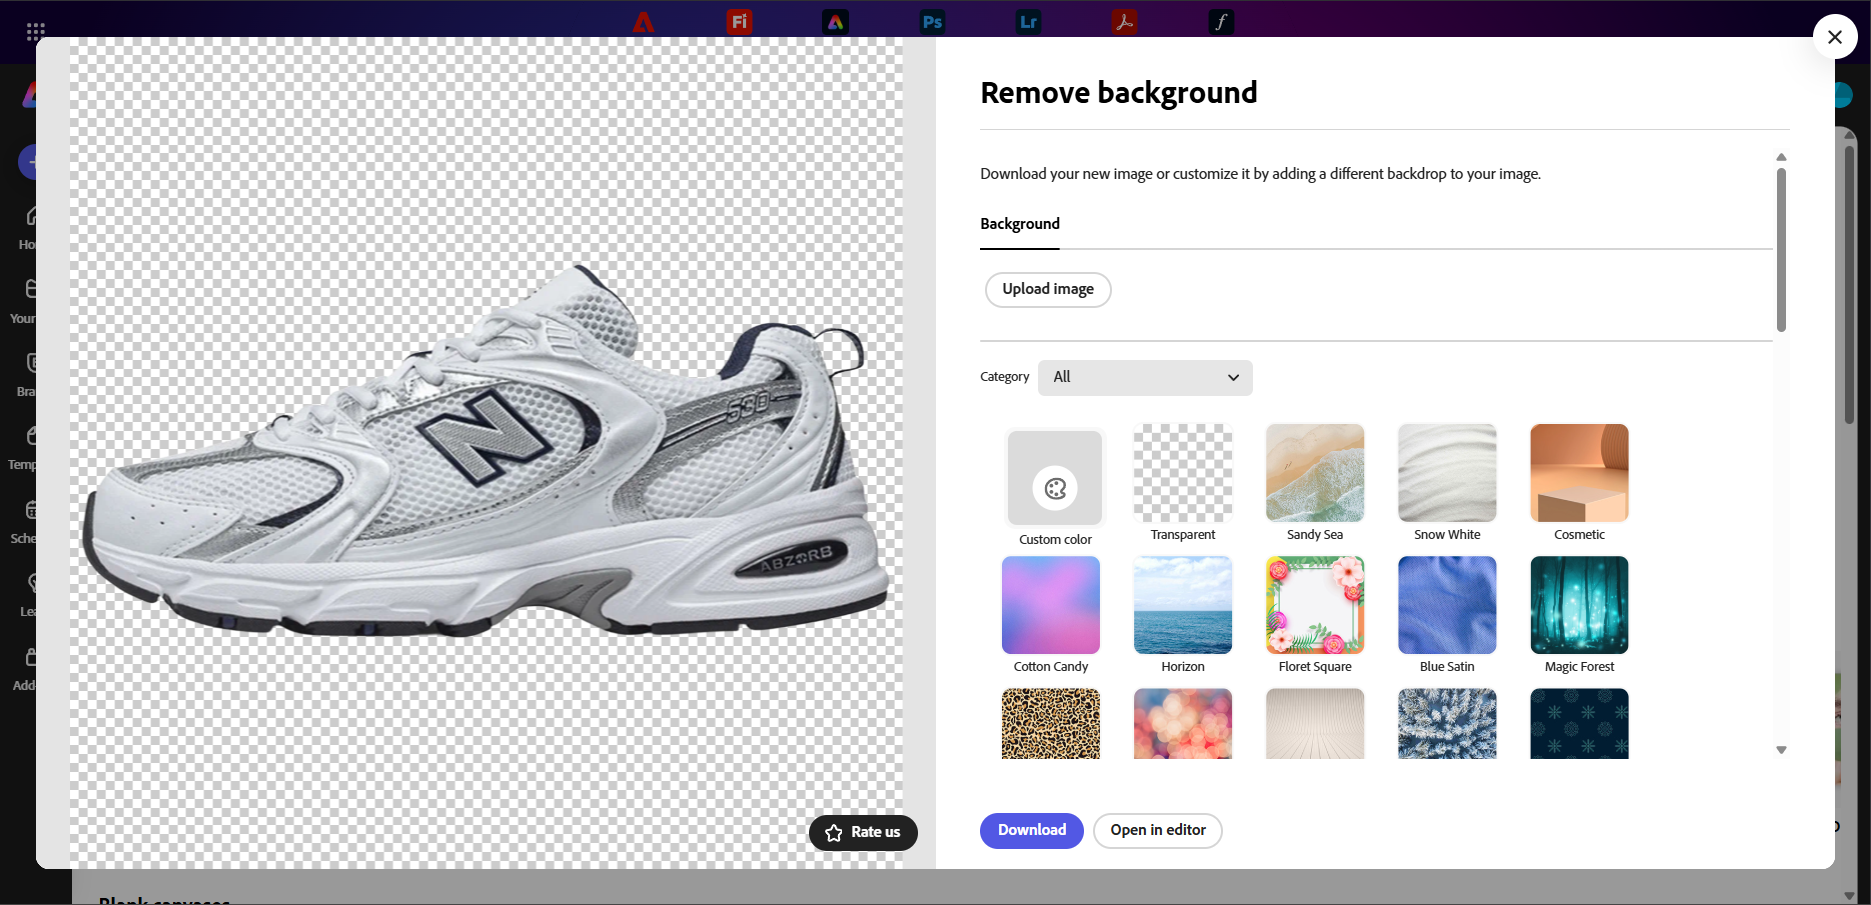Open the Adobe Firefly Fi app icon
This screenshot has height=905, width=1871.
[739, 22]
